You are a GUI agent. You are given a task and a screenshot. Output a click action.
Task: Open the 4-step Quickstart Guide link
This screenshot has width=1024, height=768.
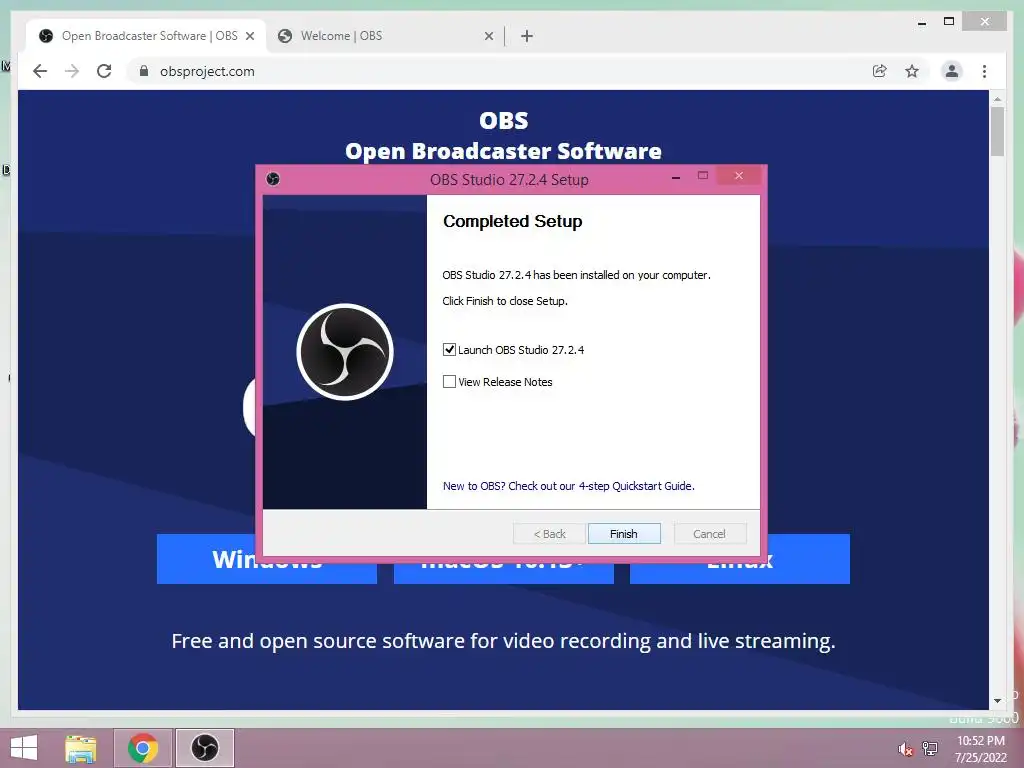568,486
